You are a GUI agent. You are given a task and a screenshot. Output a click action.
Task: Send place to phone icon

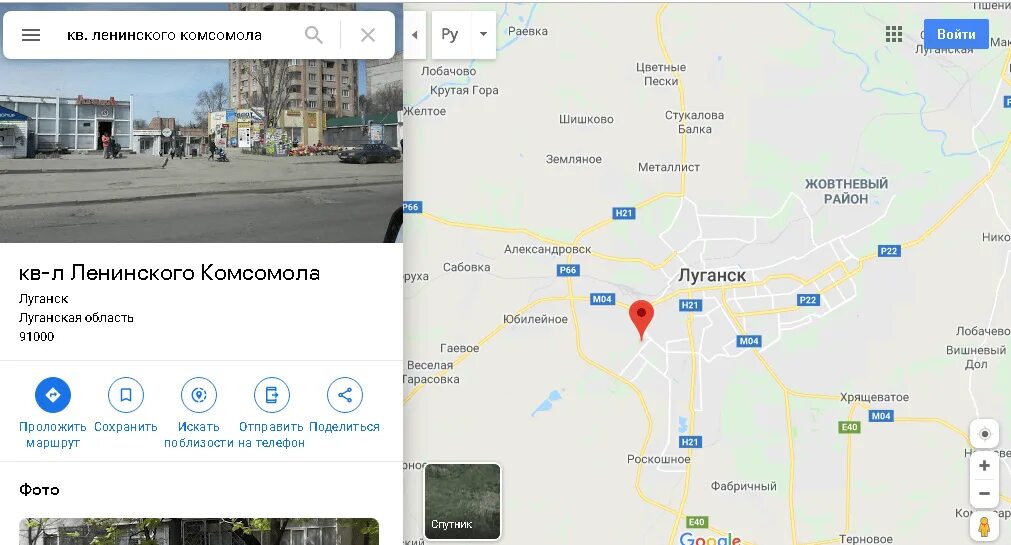coord(271,395)
